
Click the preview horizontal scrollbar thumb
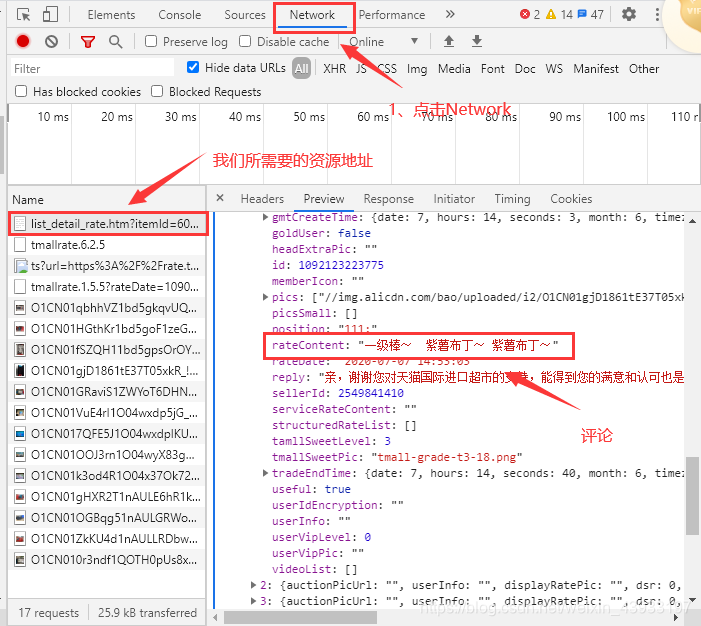coord(300,618)
